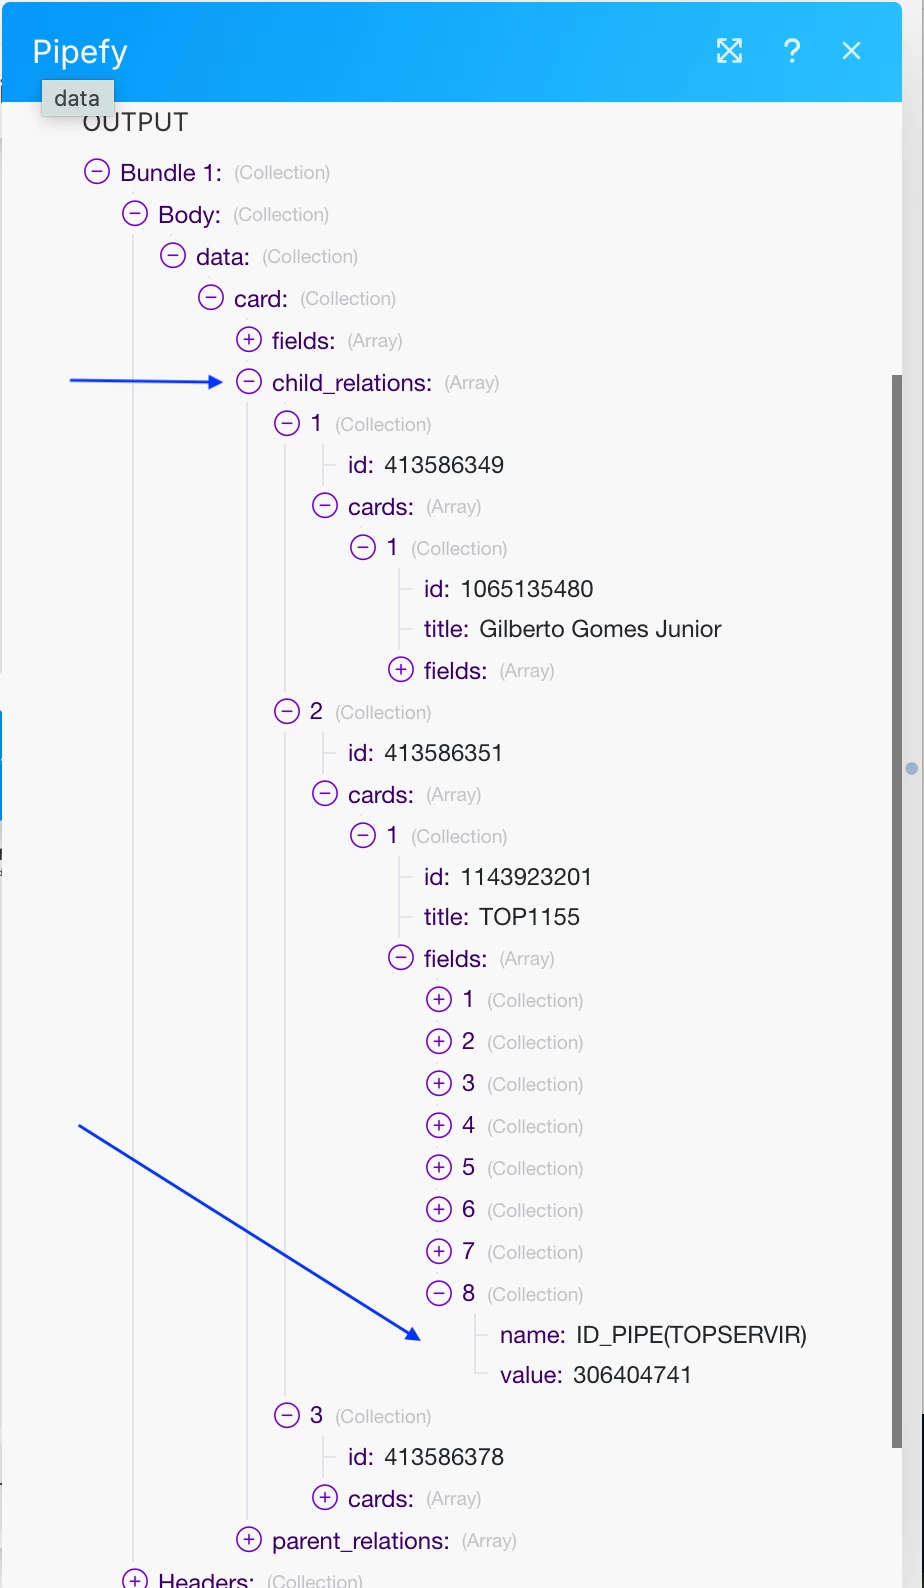The height and width of the screenshot is (1588, 924).
Task: Select id value 1065135480
Action: pyautogui.click(x=527, y=589)
